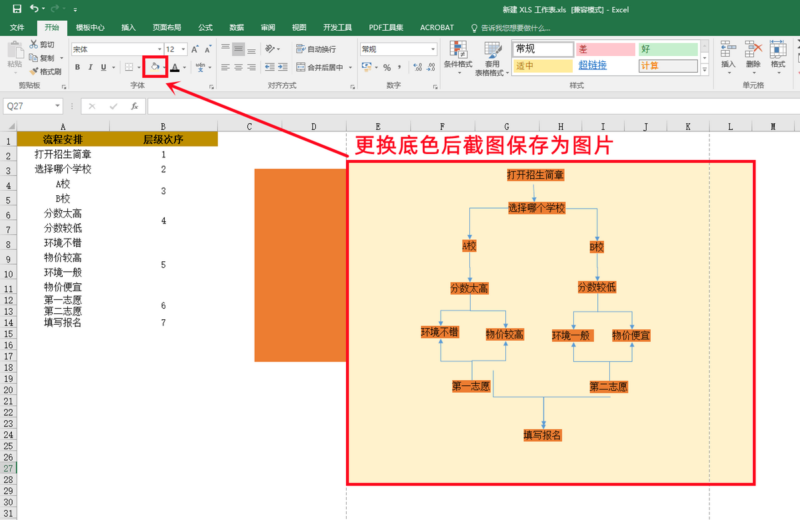Click the insert function fx icon

(135, 106)
